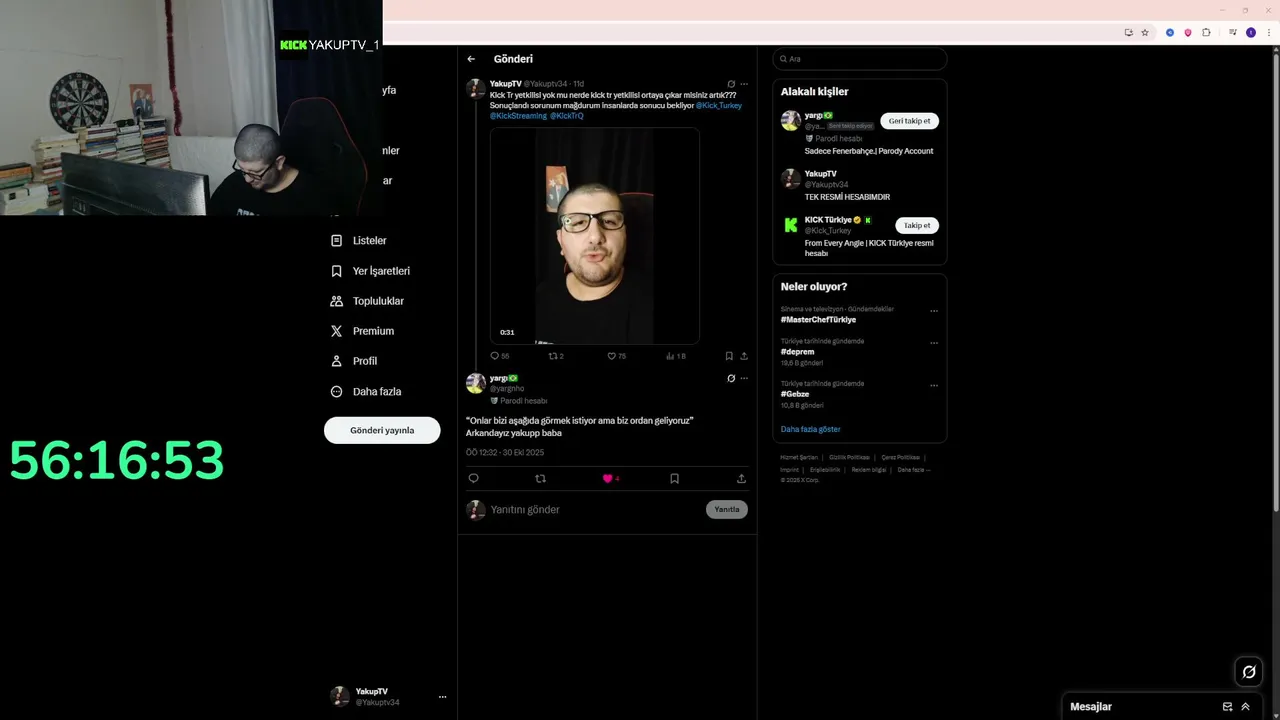Open the browser Extensions puzzle icon
Viewport: 1280px width, 720px height.
pos(1206,32)
